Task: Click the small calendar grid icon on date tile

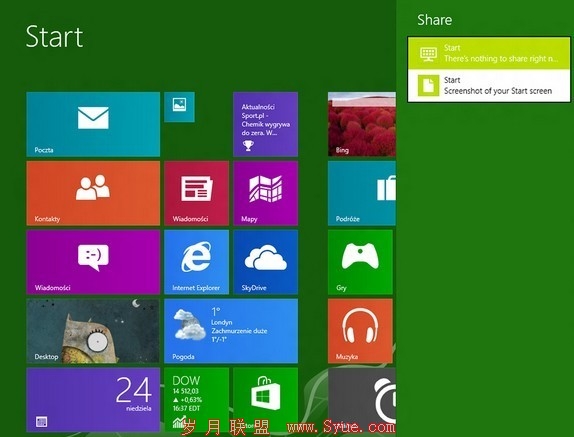Action: (41, 422)
